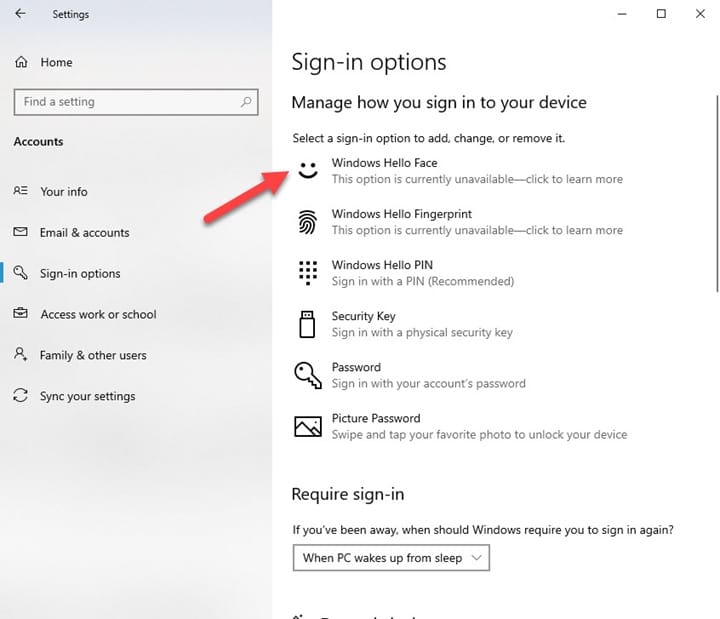The width and height of the screenshot is (720, 619).
Task: Open Access work or school
Action: click(98, 314)
